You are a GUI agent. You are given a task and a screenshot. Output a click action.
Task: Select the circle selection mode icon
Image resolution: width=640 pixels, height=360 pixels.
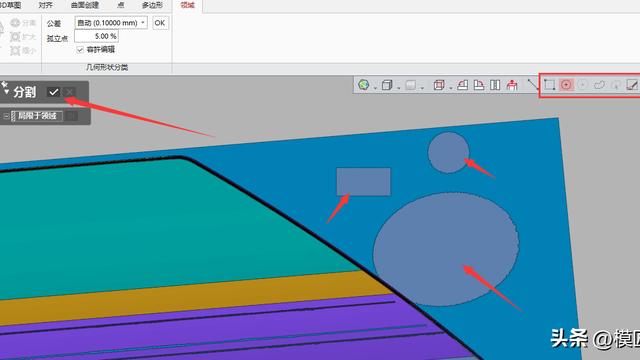tap(566, 85)
